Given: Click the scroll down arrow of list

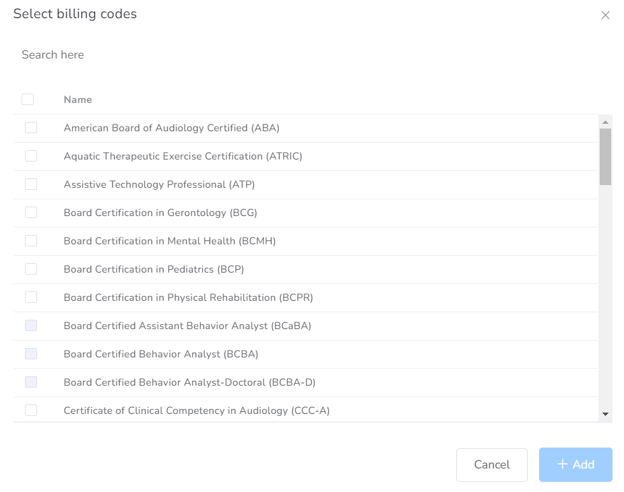Looking at the screenshot, I should tap(605, 414).
